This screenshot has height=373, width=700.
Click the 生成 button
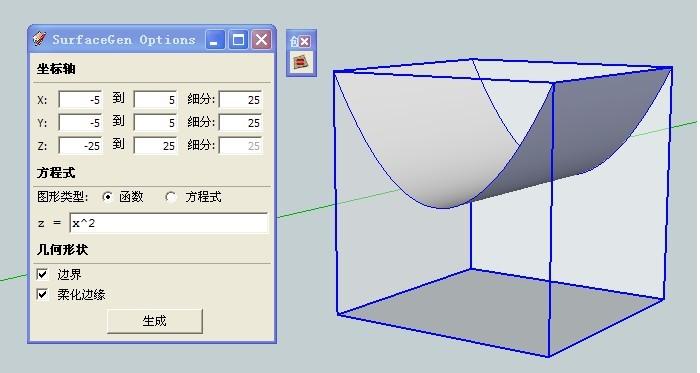pos(155,321)
